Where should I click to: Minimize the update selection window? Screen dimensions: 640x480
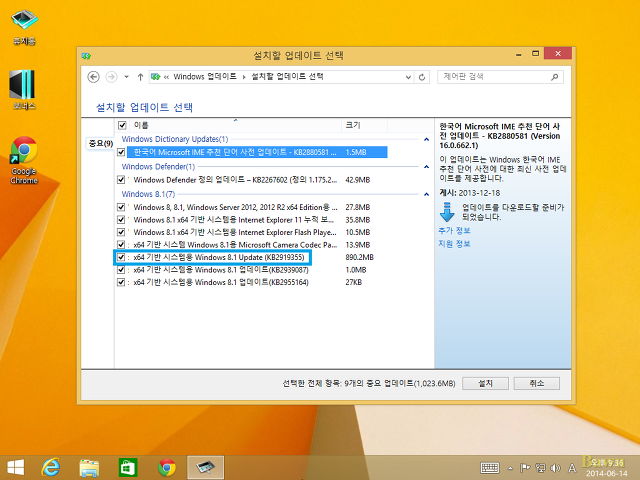pyautogui.click(x=519, y=54)
